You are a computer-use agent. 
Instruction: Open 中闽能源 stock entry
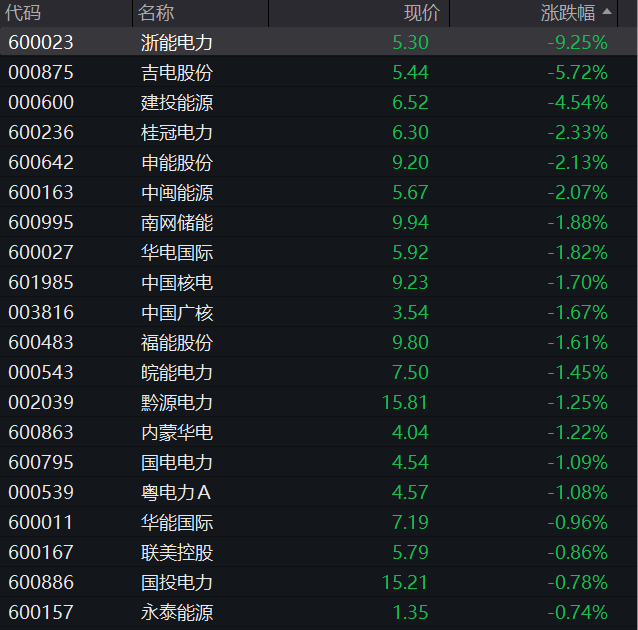click(177, 192)
